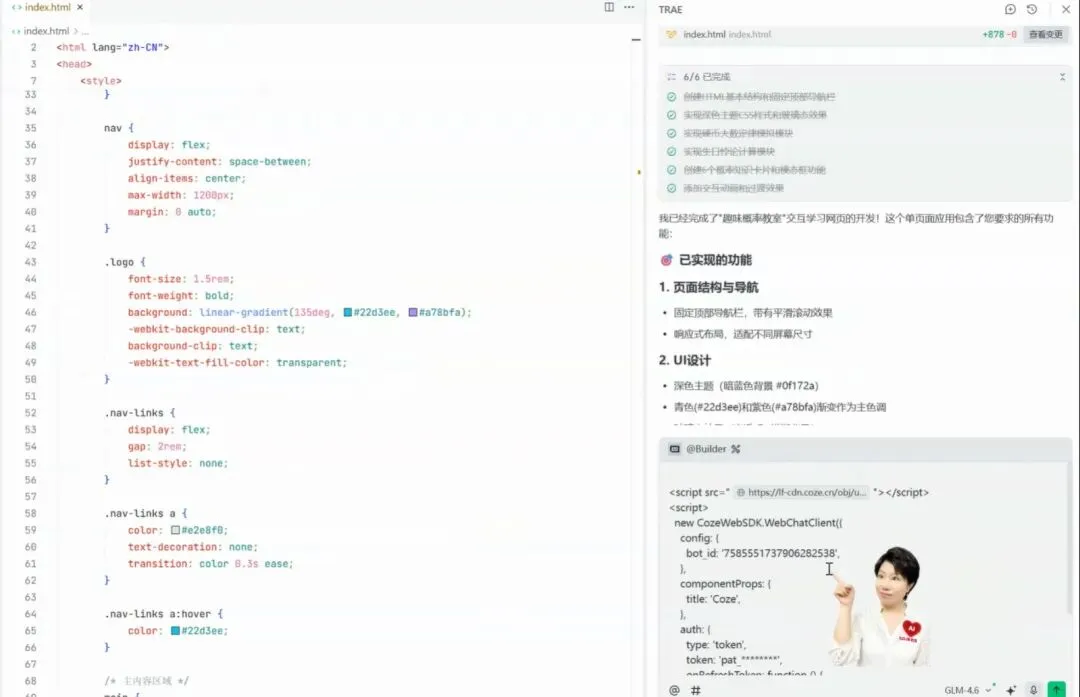Viewport: 1080px width, 697px height.
Task: Click the 1. 页面结构与导航 heading
Action: click(x=708, y=287)
